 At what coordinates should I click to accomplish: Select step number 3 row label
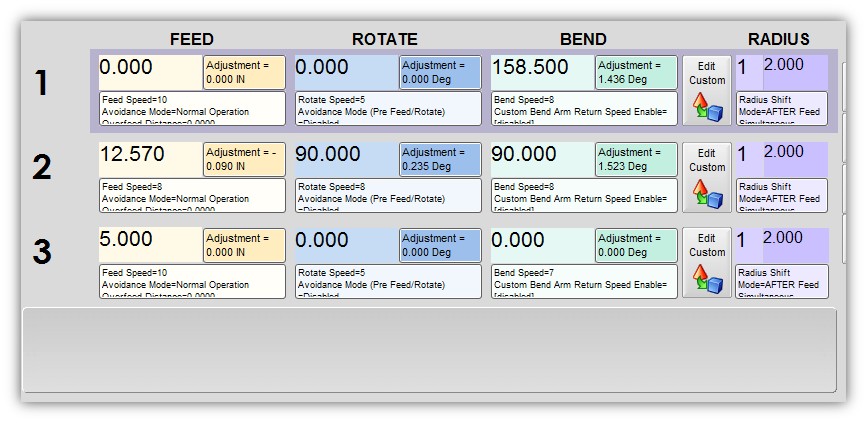coord(42,252)
